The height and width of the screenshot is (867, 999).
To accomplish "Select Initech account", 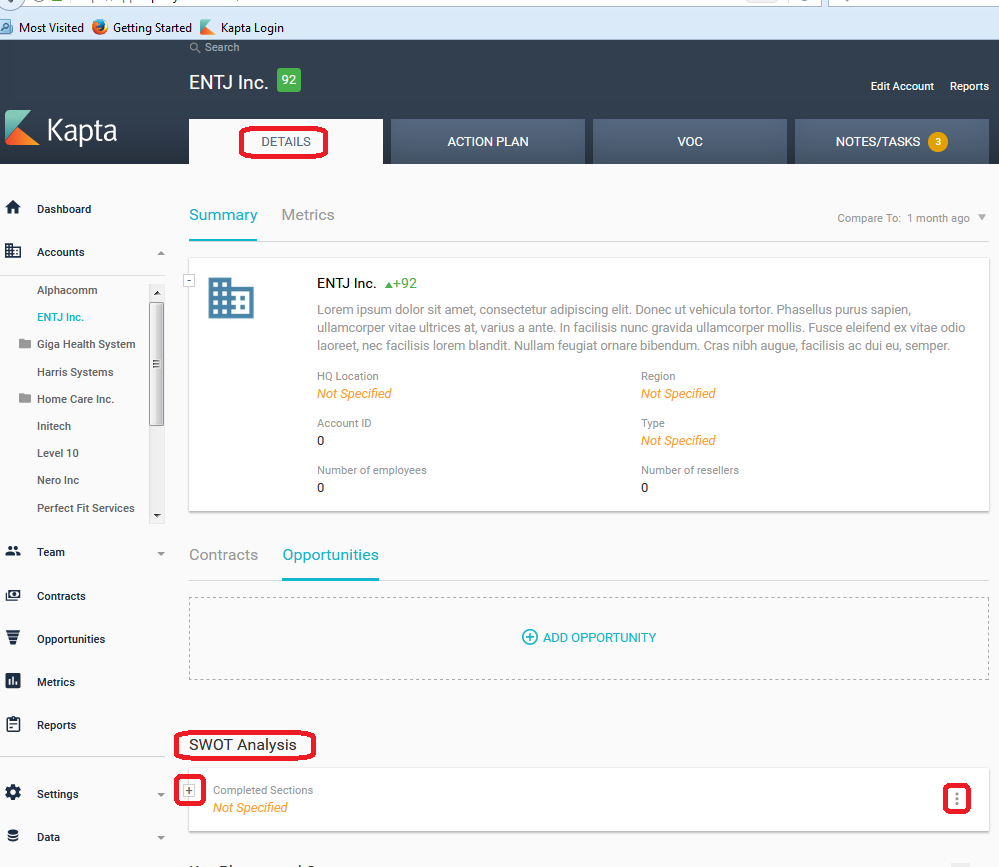I will [54, 426].
